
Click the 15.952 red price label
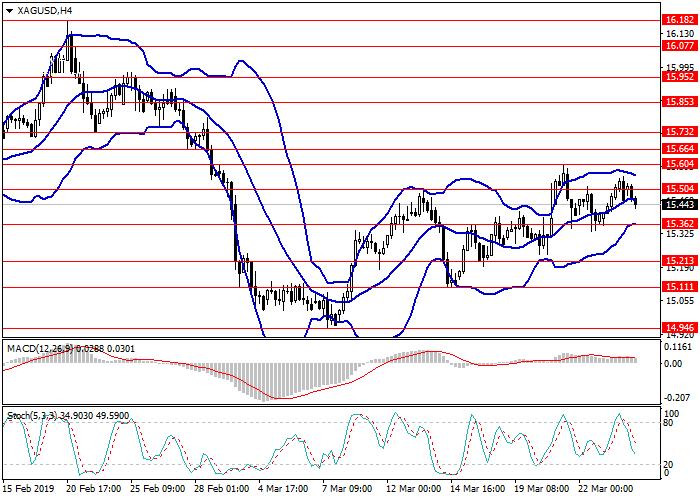point(679,76)
